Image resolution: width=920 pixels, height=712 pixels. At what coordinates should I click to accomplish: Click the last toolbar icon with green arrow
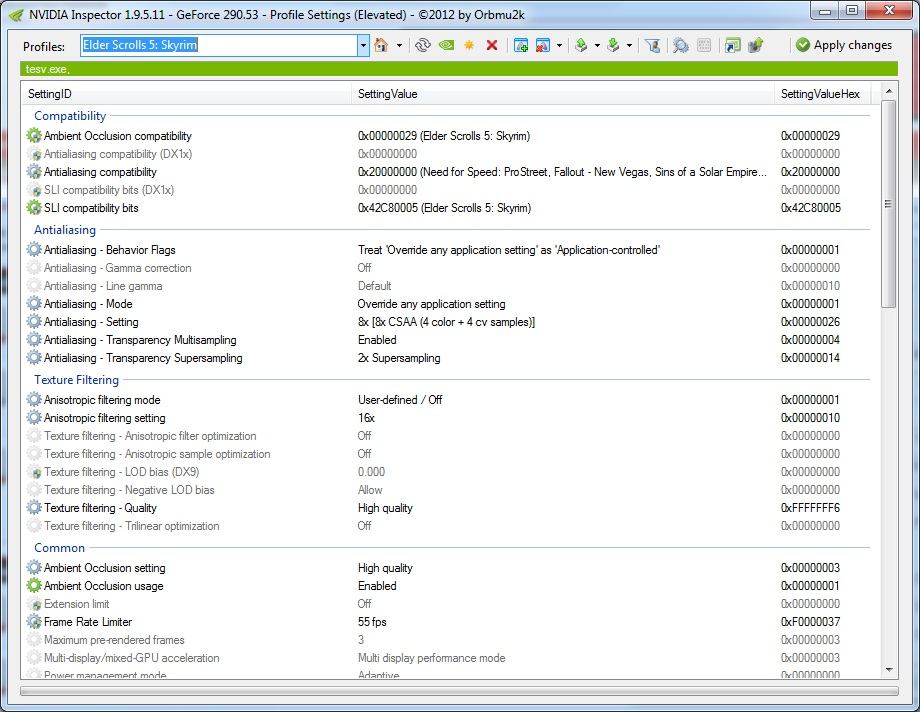click(756, 45)
